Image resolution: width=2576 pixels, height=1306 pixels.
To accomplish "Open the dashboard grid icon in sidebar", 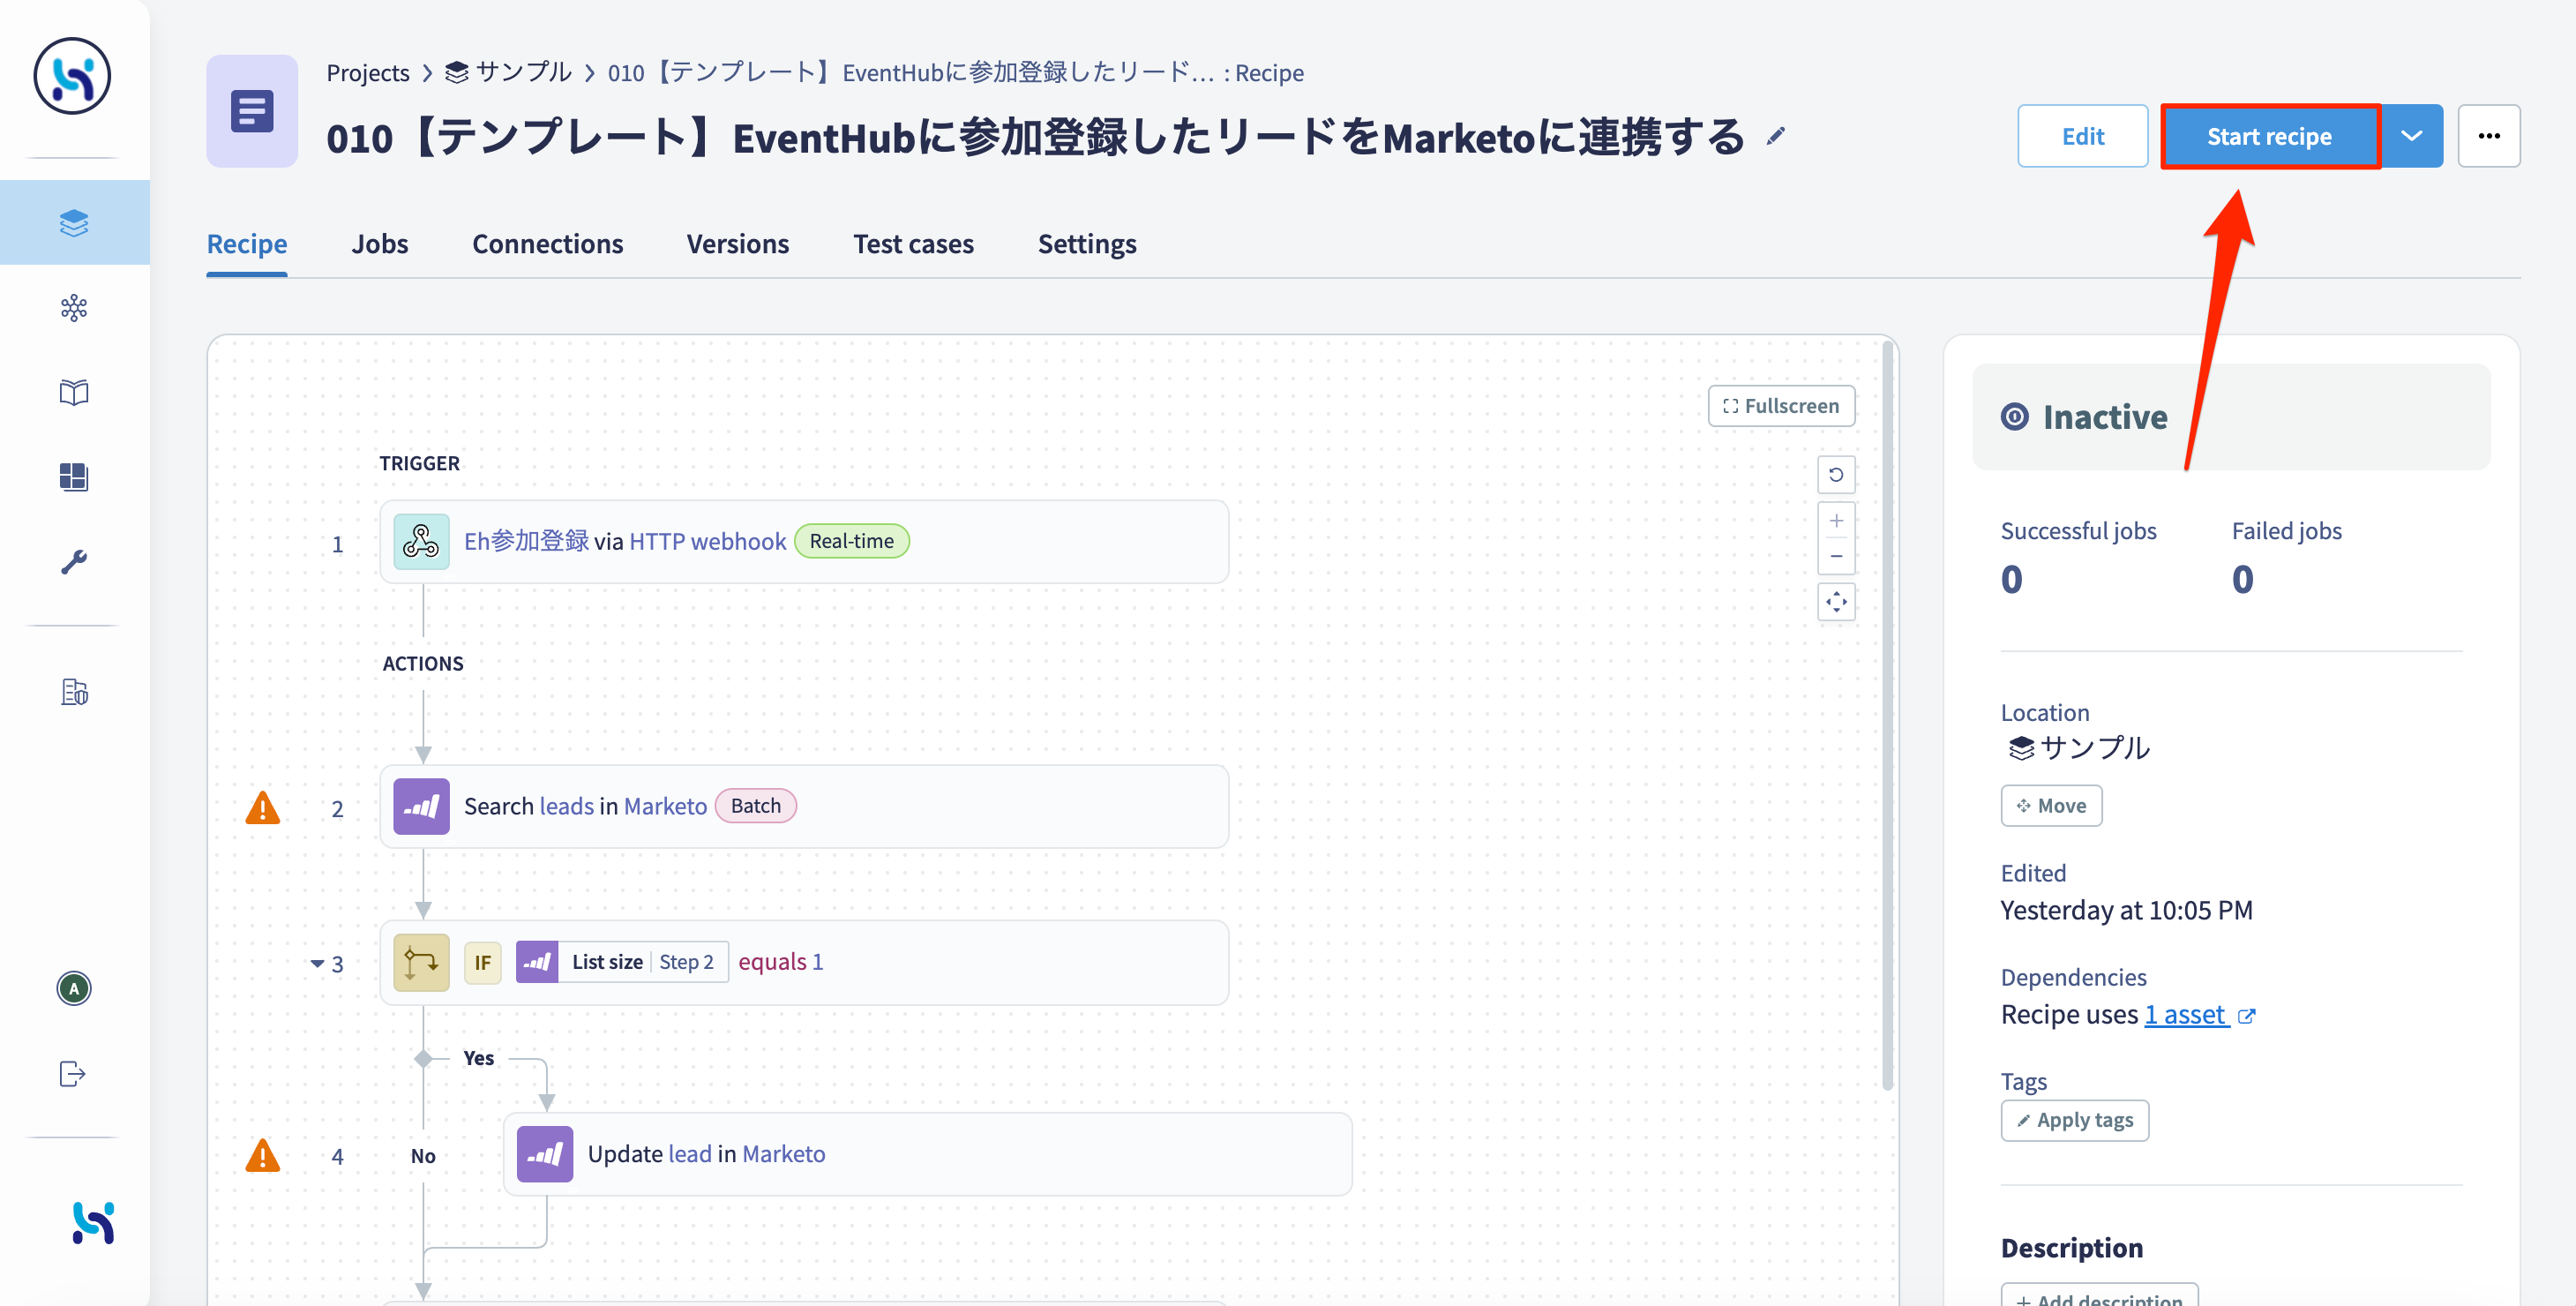I will click(74, 476).
